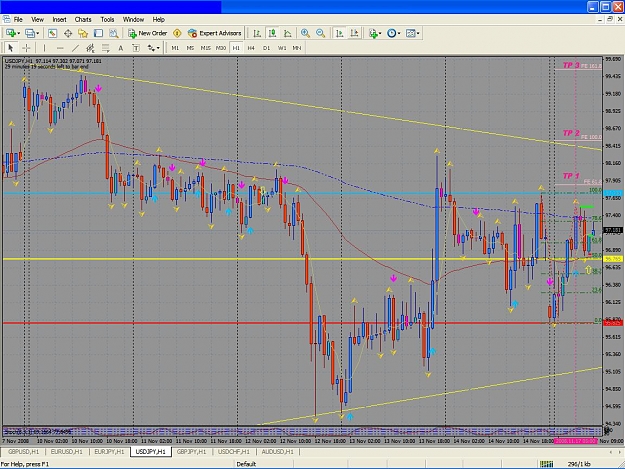Viewport: 625px width, 469px height.
Task: Switch to MN timeframe
Action: point(297,48)
